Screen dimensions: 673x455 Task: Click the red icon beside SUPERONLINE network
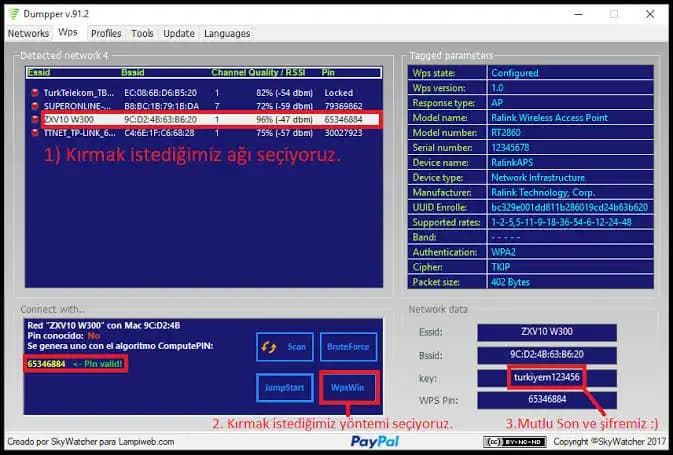pyautogui.click(x=36, y=105)
